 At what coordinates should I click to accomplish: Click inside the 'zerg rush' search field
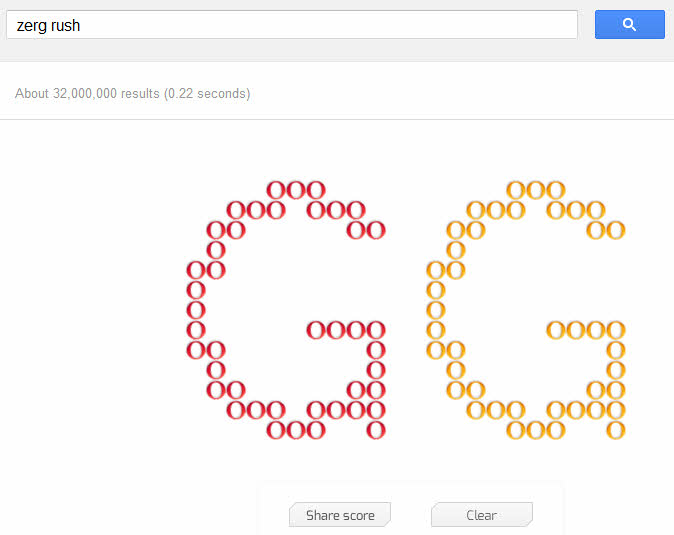(x=292, y=25)
